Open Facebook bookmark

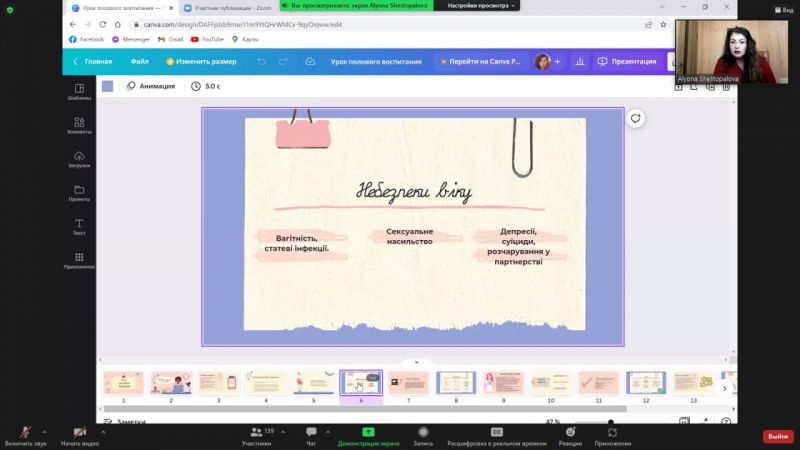coord(86,39)
